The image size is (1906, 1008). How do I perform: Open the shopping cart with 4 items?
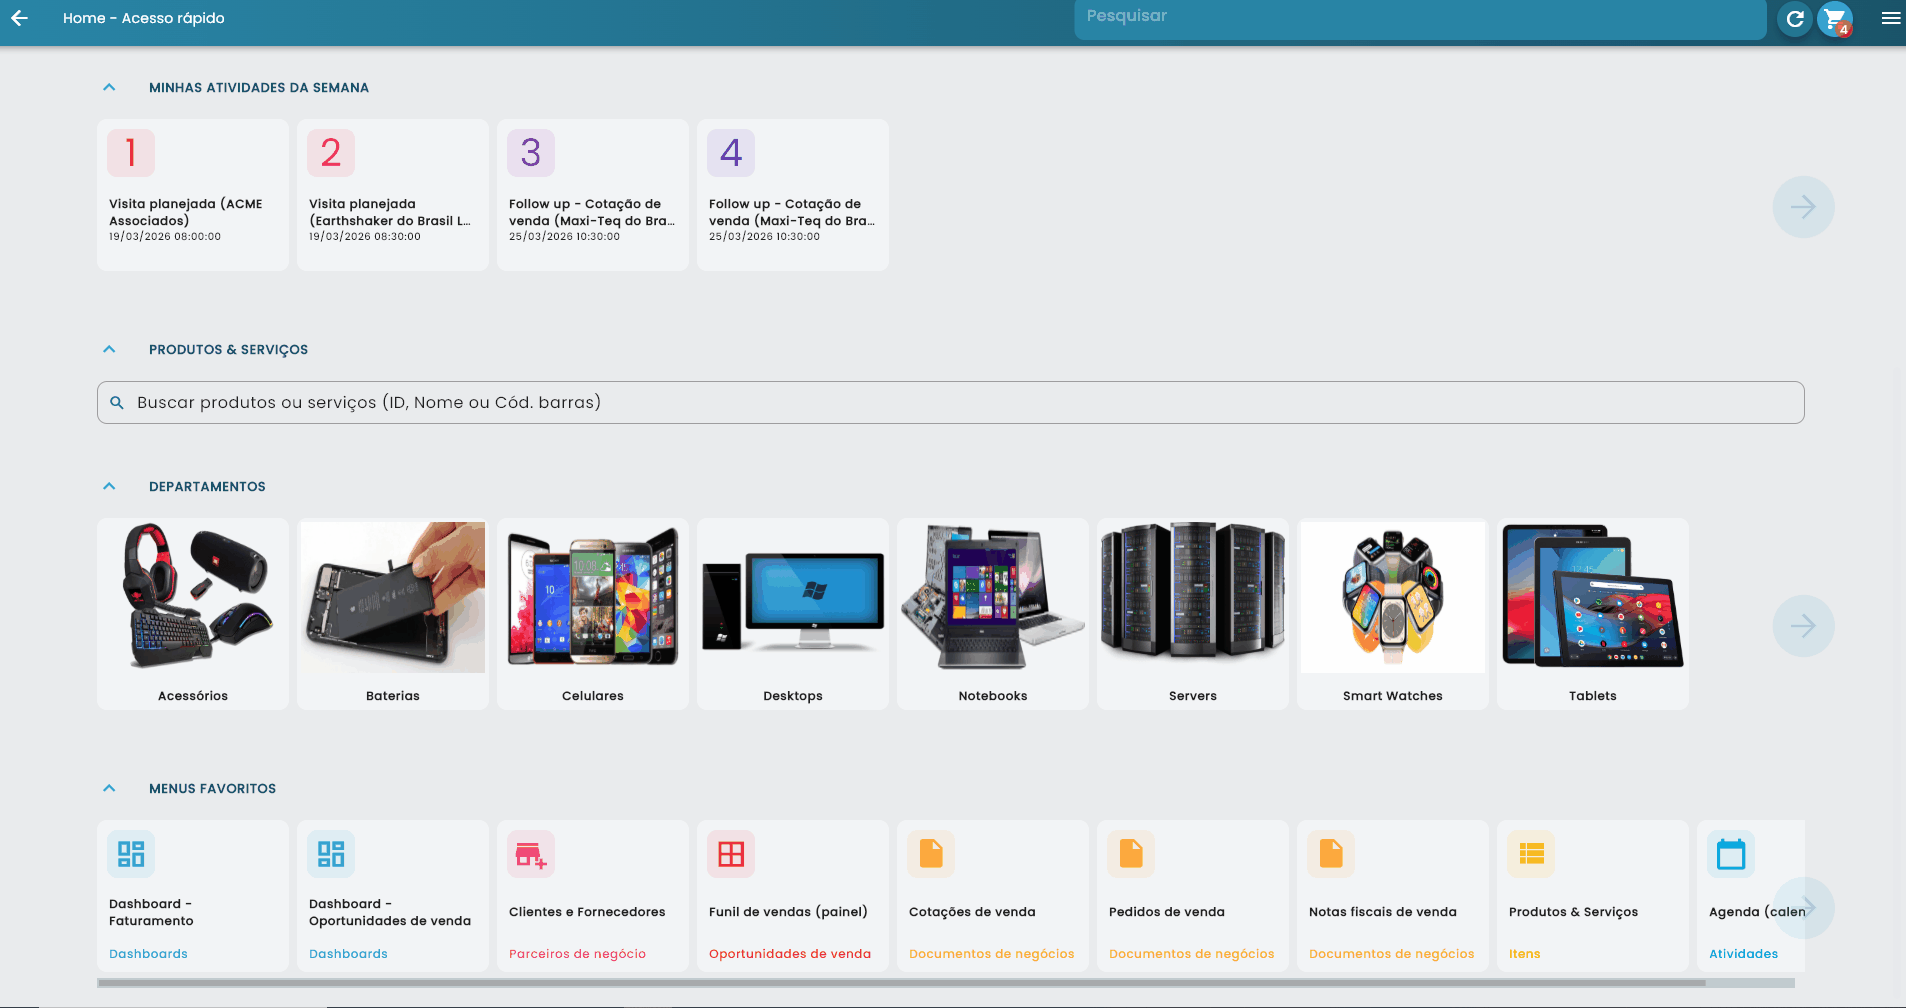pos(1836,19)
